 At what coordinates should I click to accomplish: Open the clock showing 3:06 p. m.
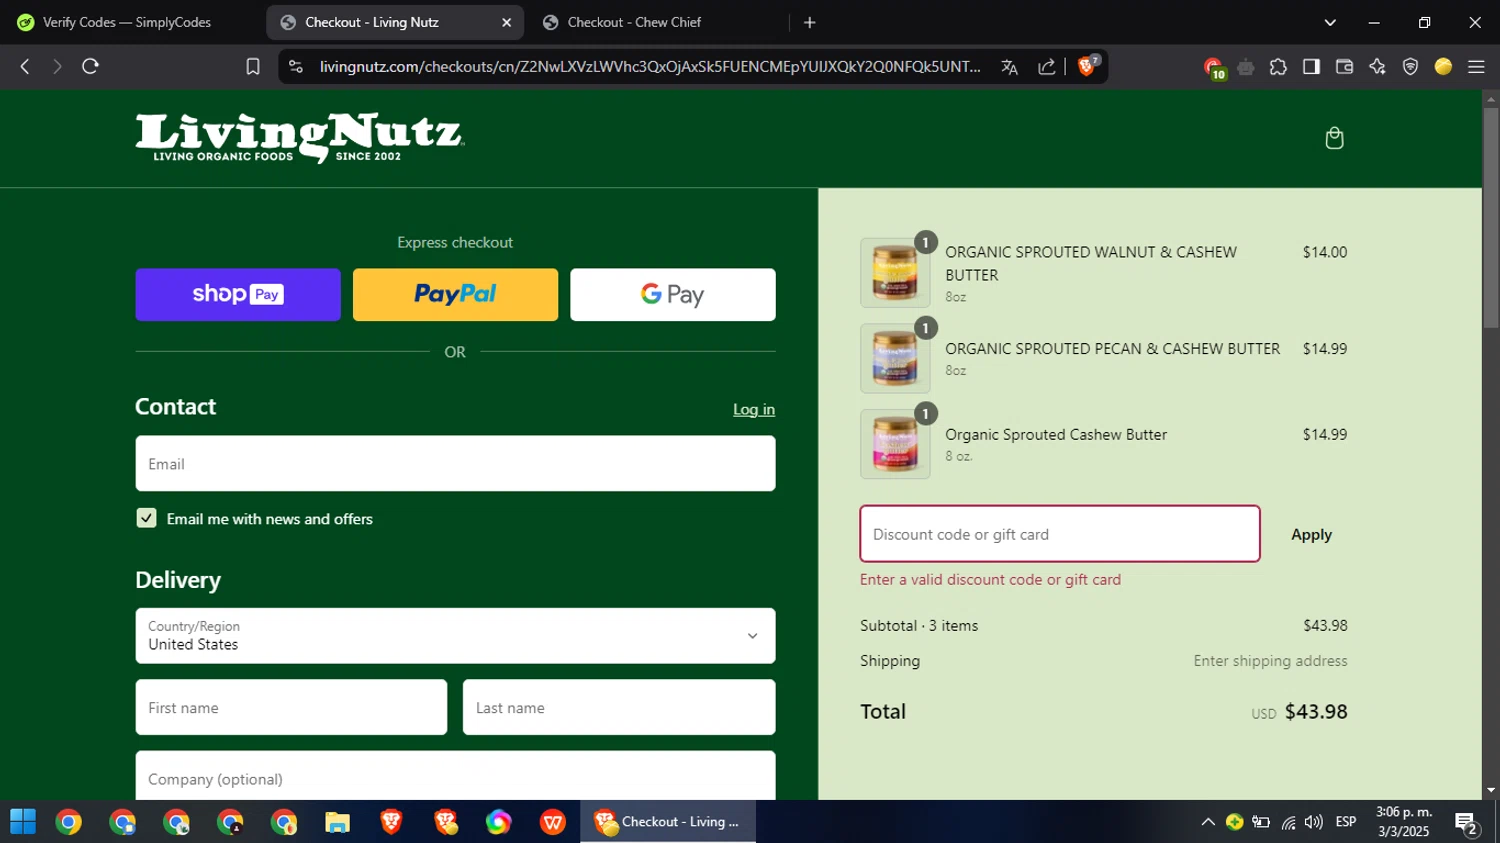coord(1404,822)
